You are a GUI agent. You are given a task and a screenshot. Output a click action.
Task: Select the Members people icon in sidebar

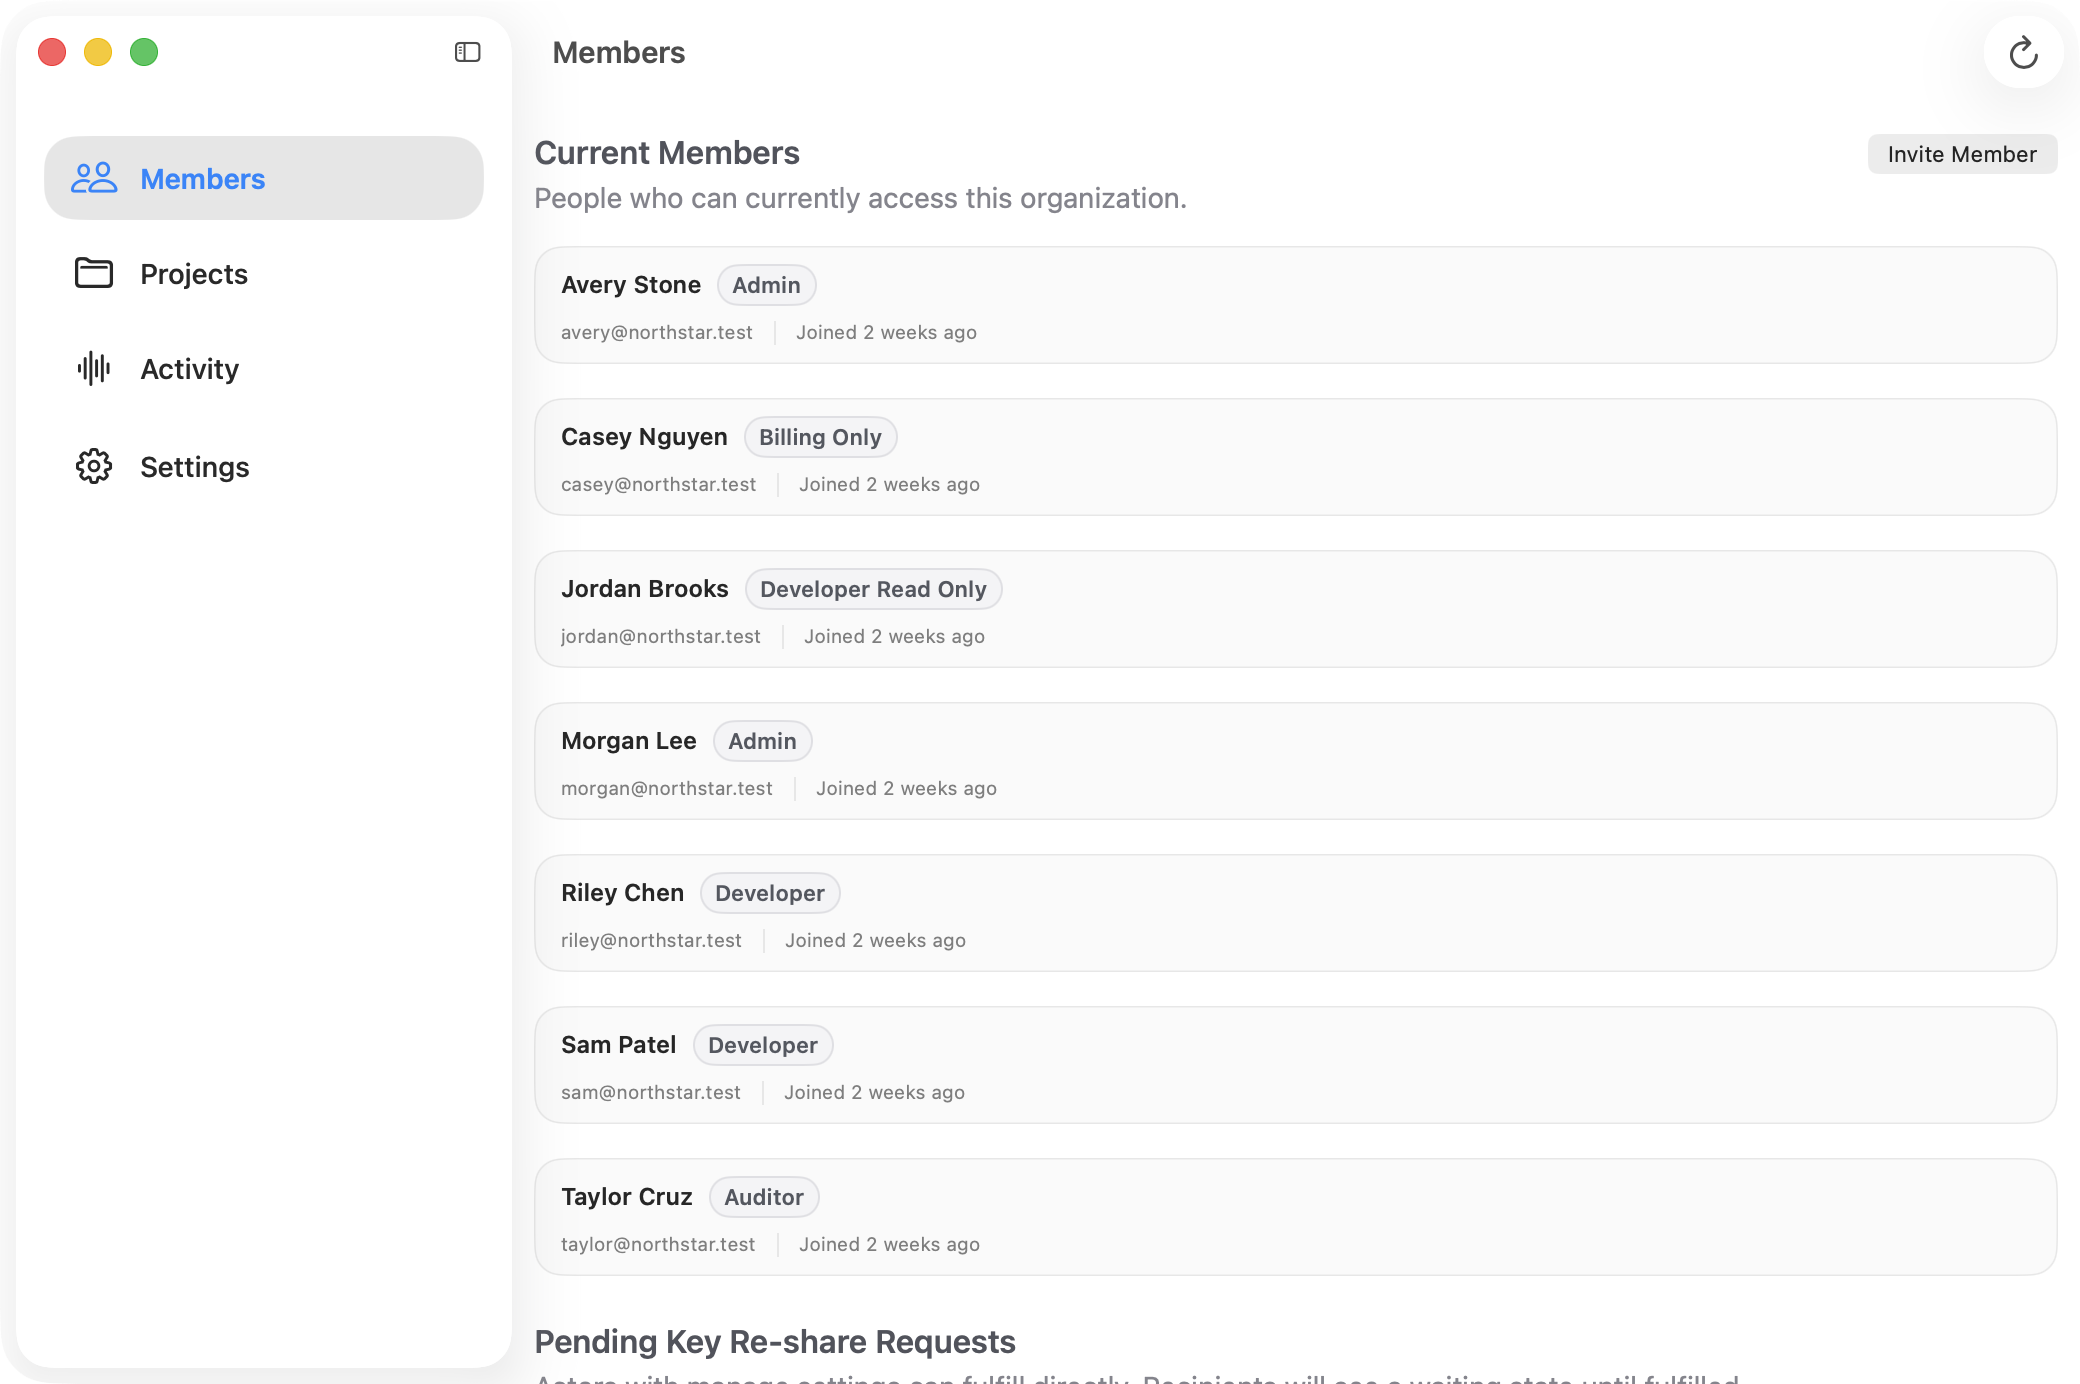(94, 177)
